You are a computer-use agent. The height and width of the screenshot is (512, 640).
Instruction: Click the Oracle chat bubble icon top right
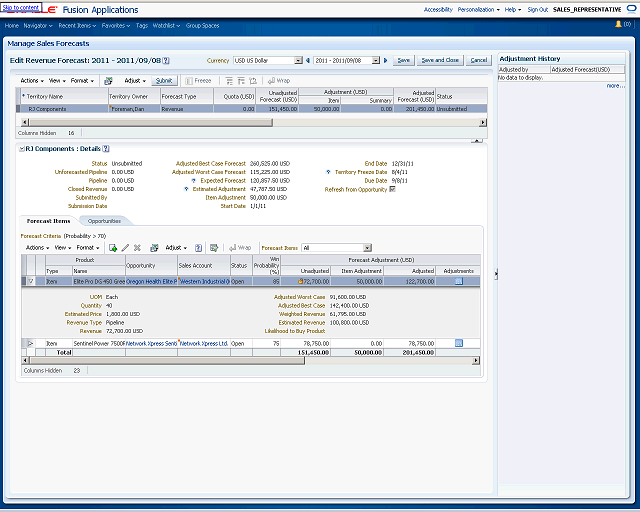coord(632,9)
